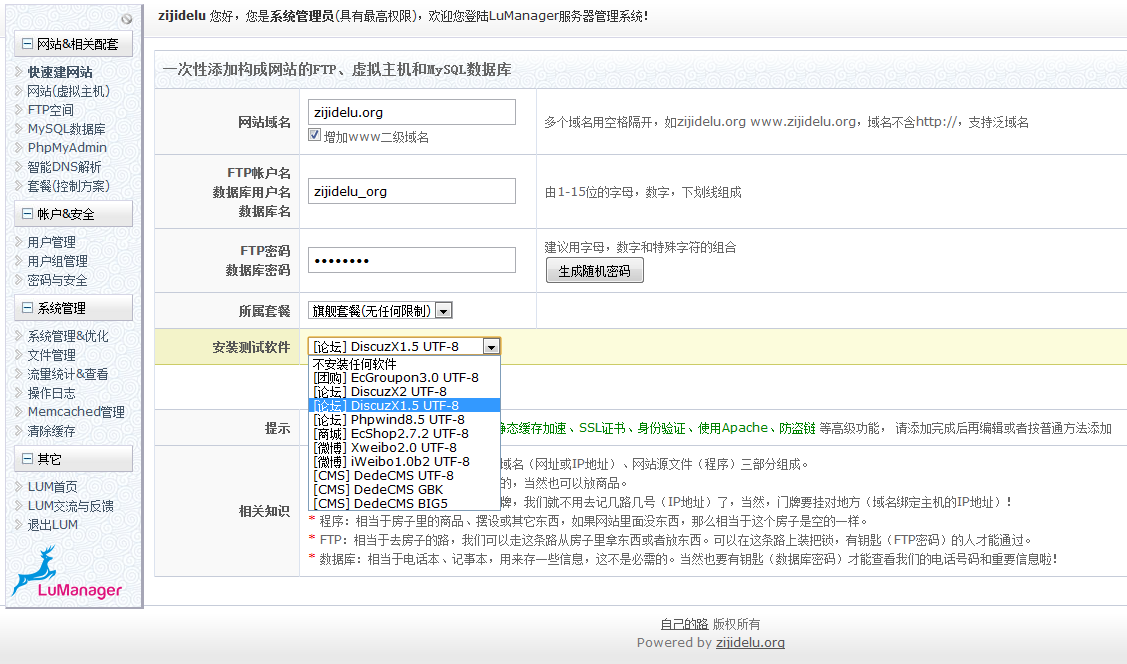Collapse the 网站&相关配套 section
1127x664 pixels.
click(x=28, y=45)
